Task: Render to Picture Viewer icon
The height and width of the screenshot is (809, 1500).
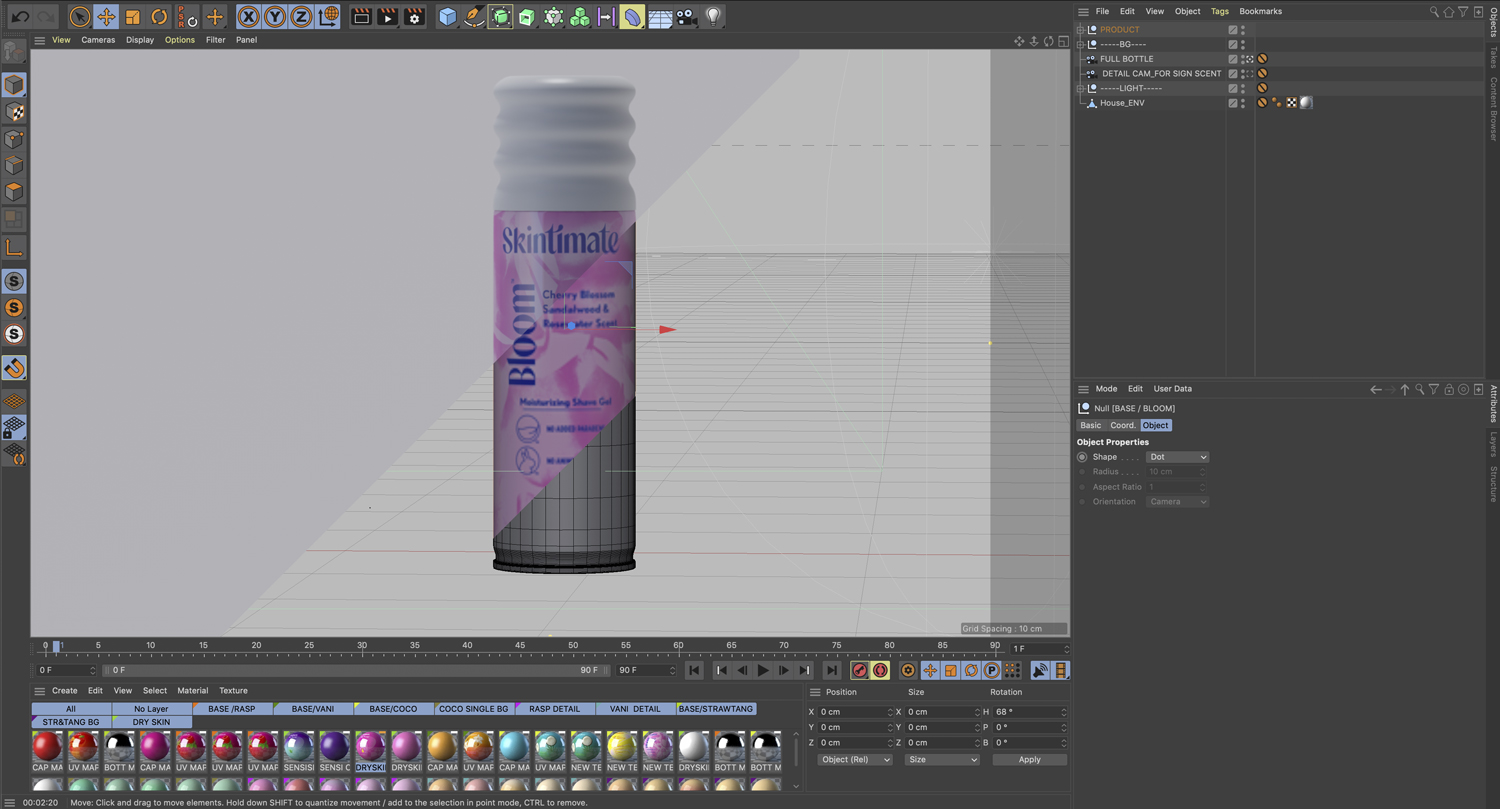Action: [388, 17]
